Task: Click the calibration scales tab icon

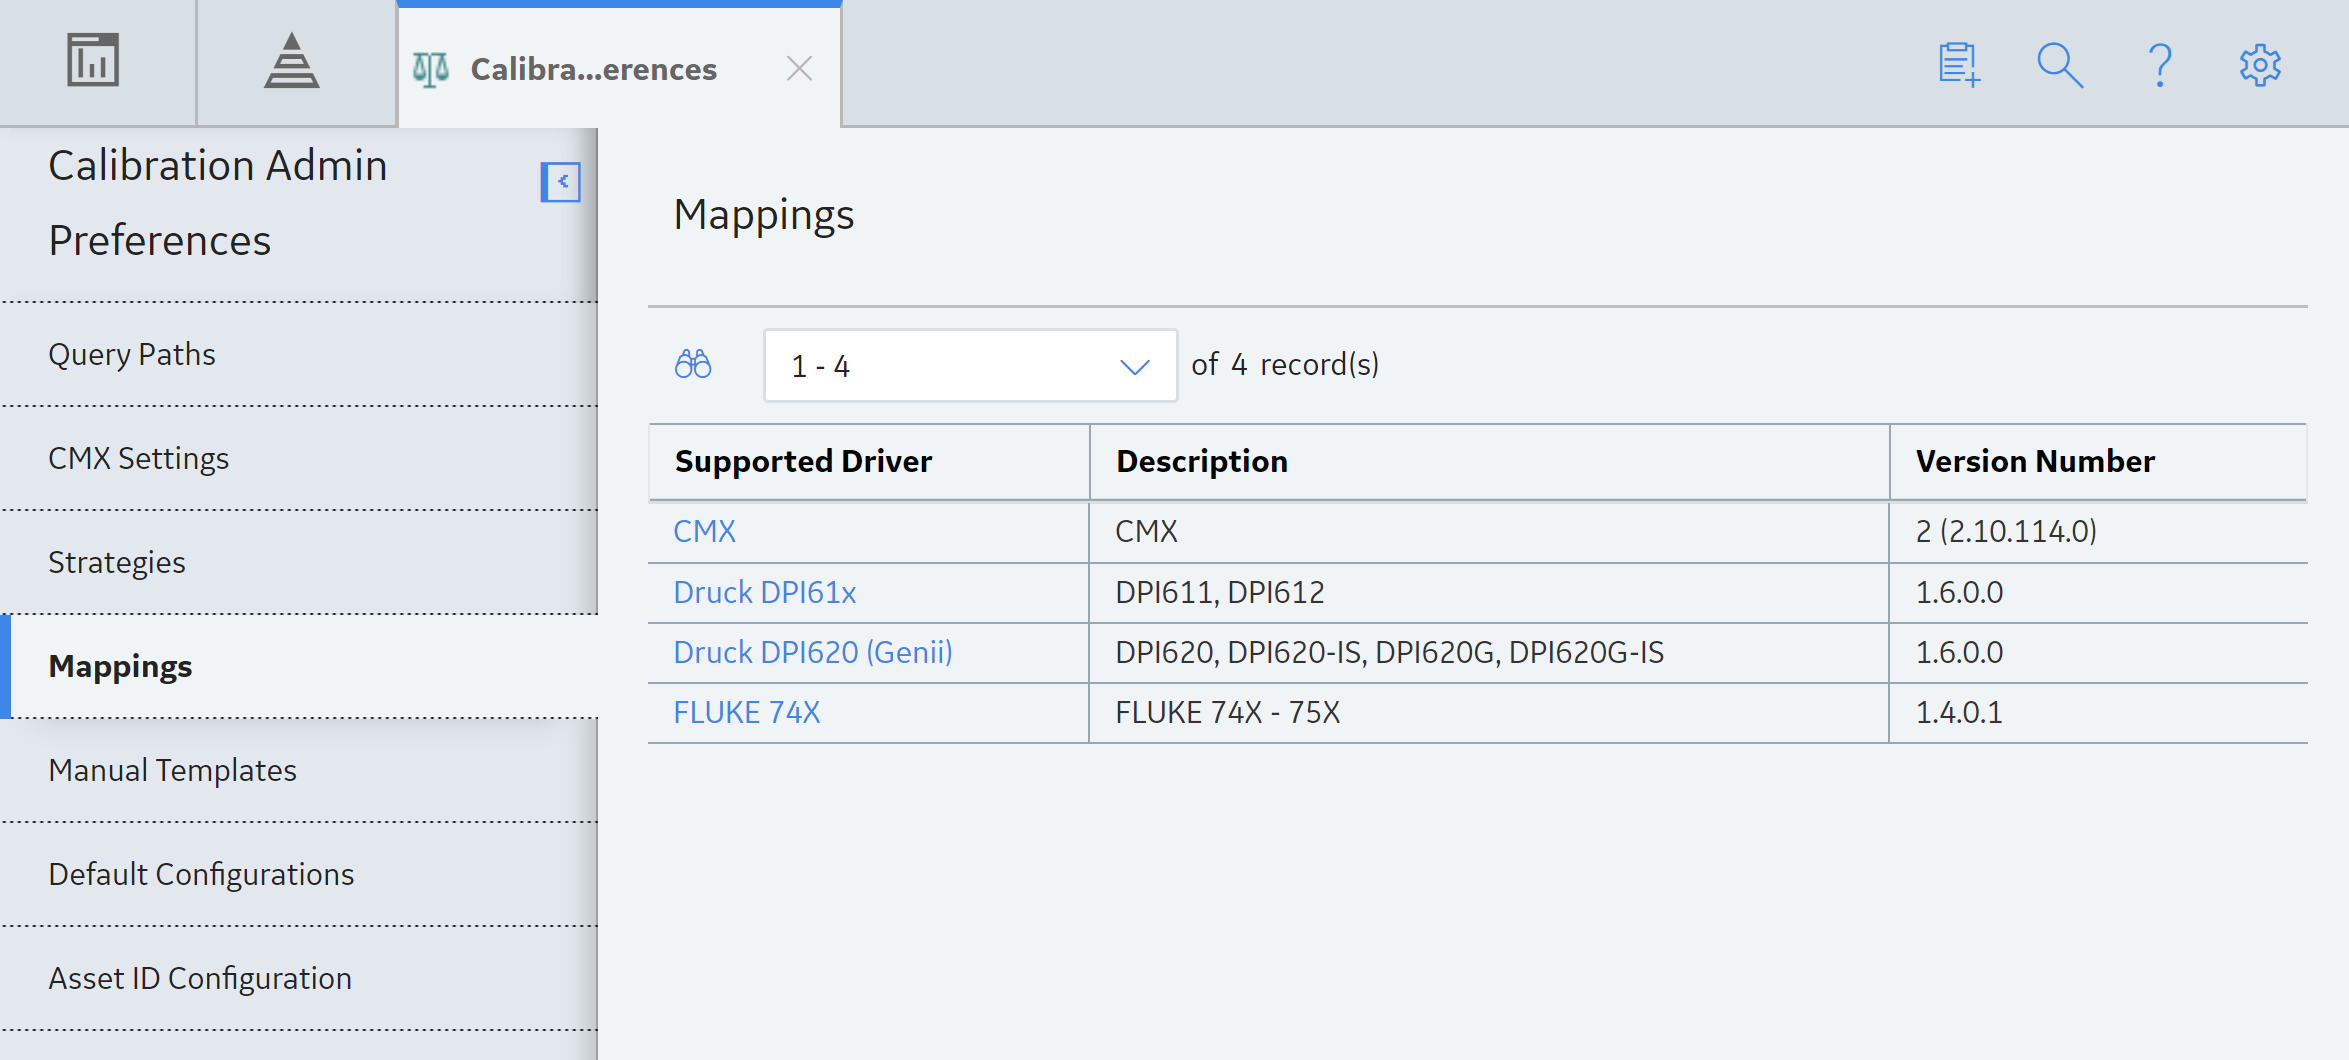Action: point(431,69)
